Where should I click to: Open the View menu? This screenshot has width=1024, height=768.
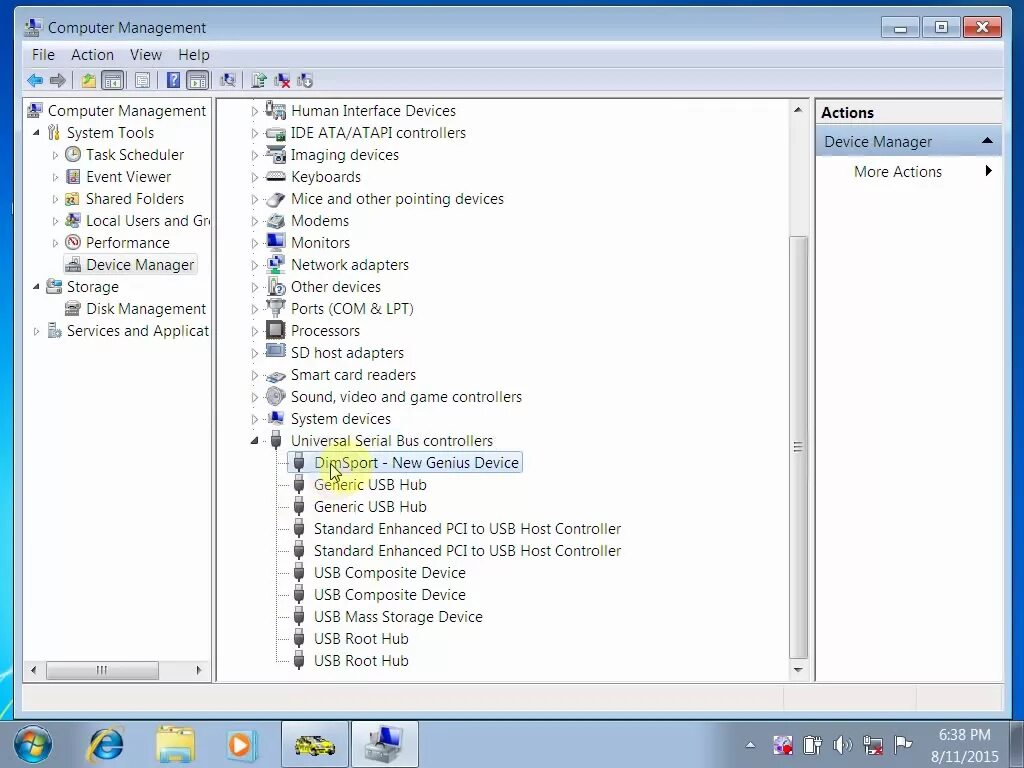pyautogui.click(x=146, y=55)
